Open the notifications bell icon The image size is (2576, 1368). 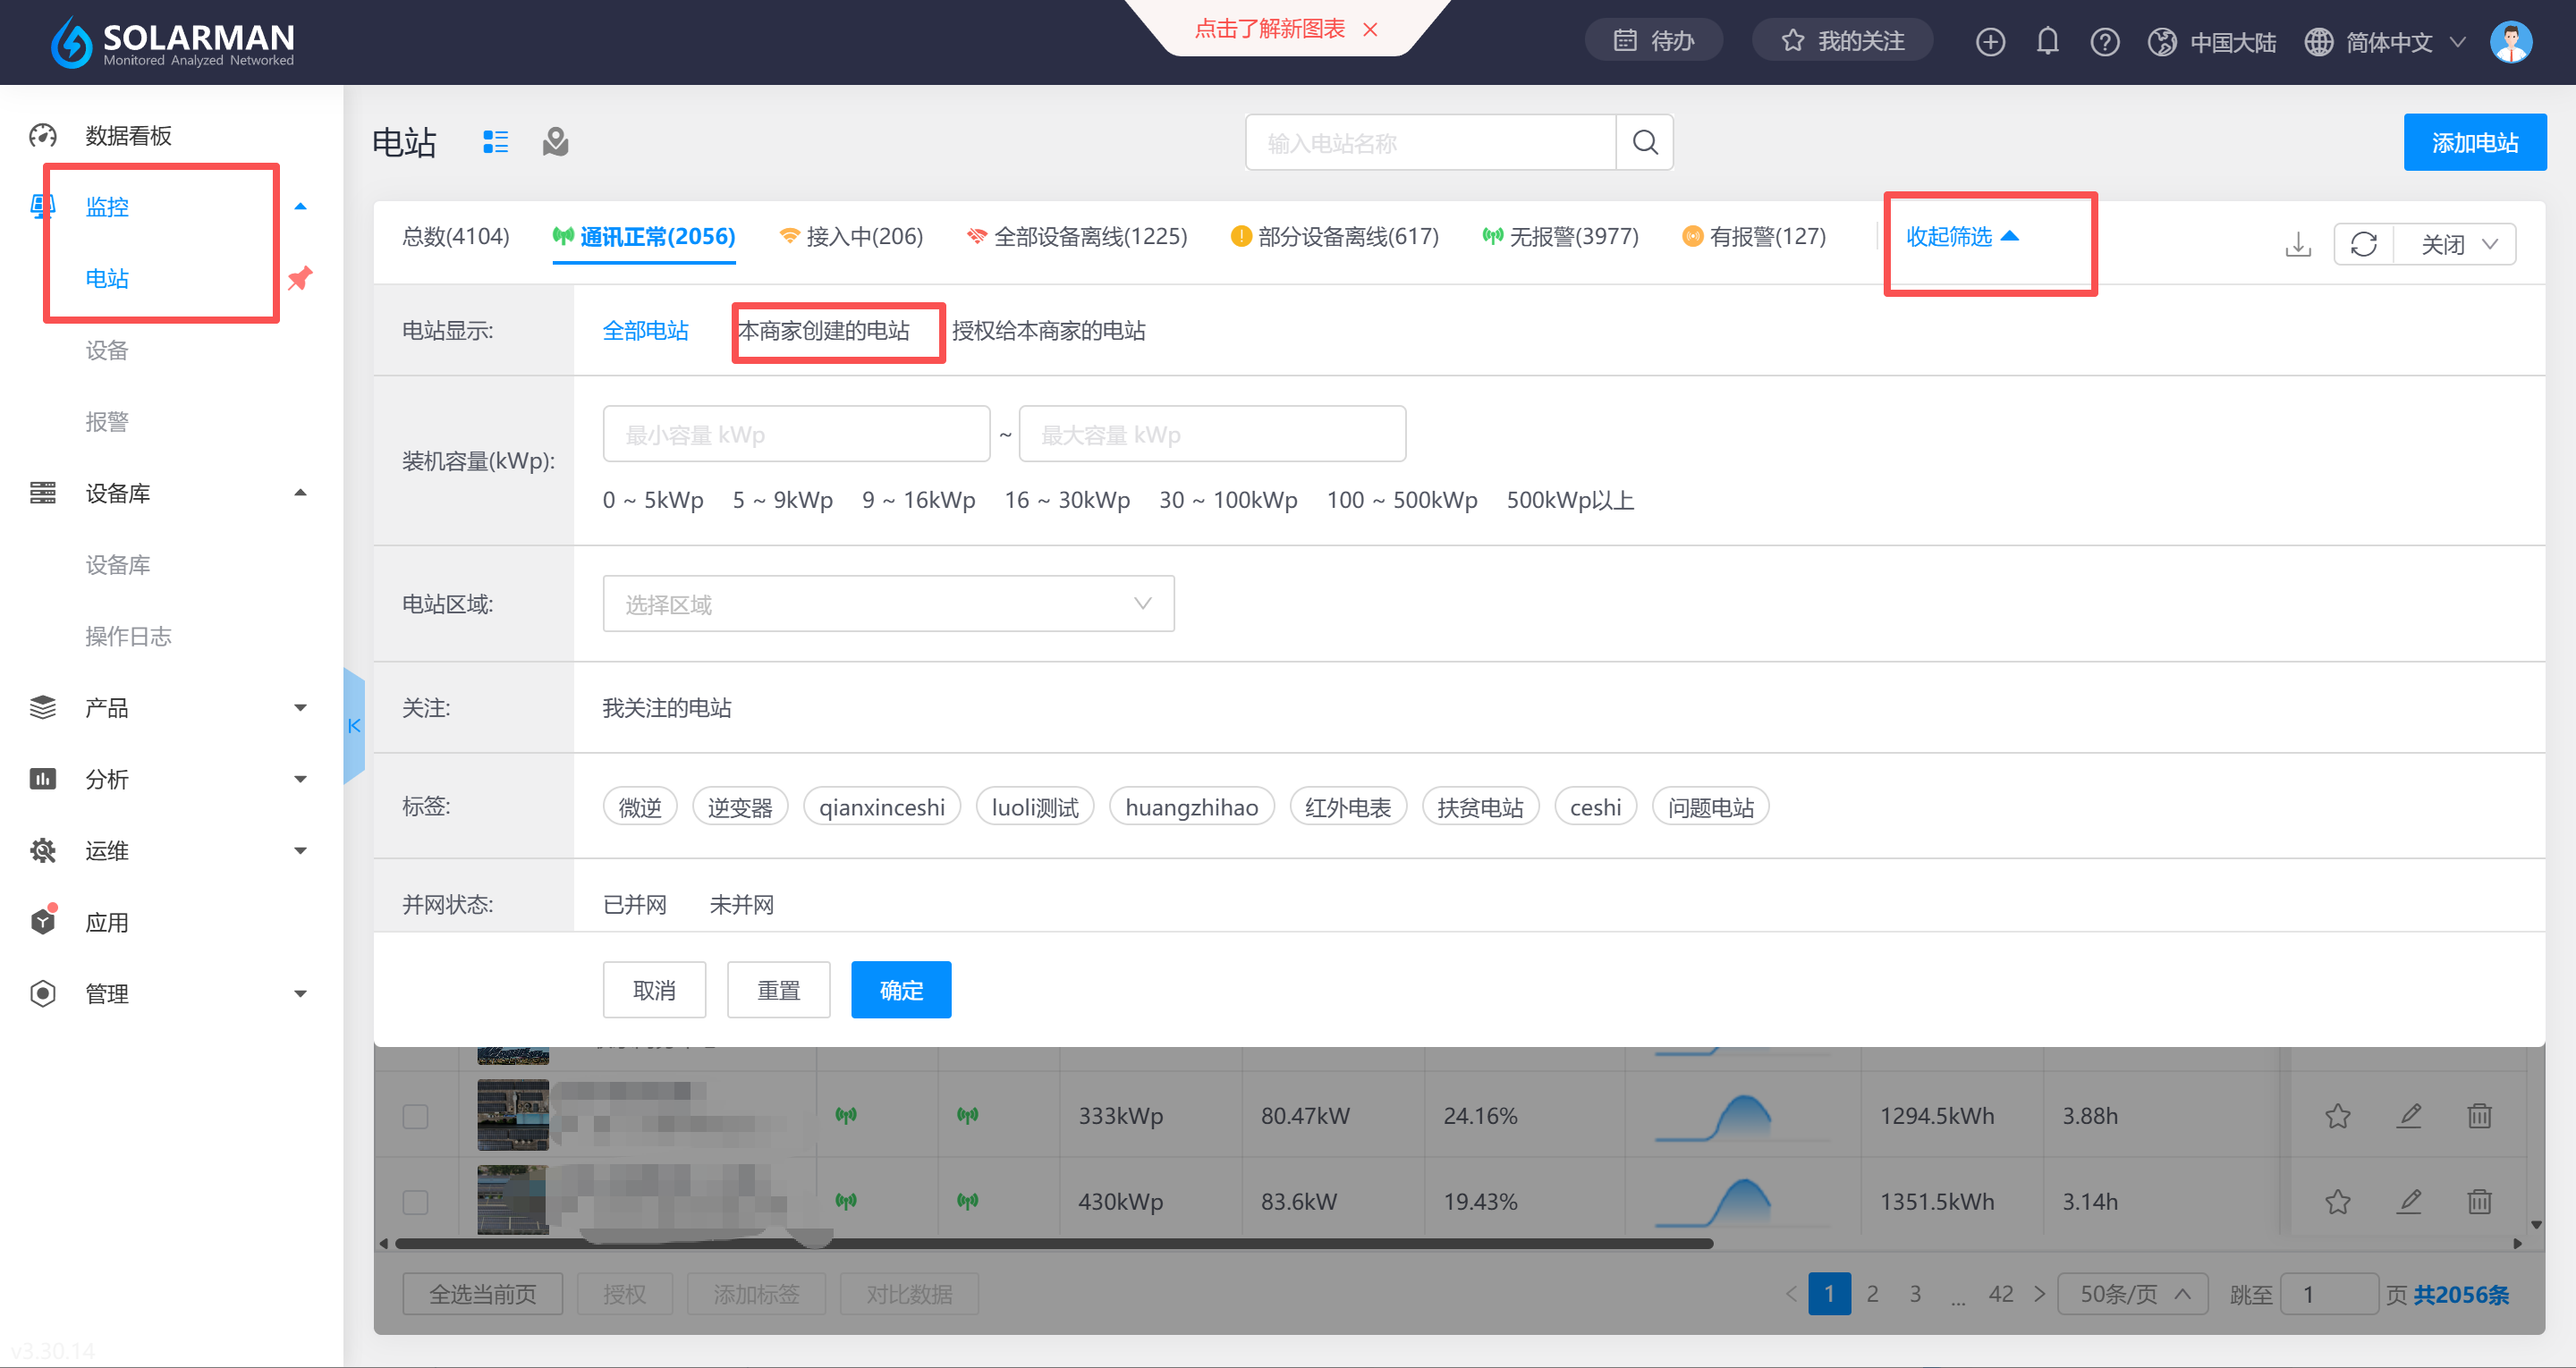pyautogui.click(x=2047, y=41)
